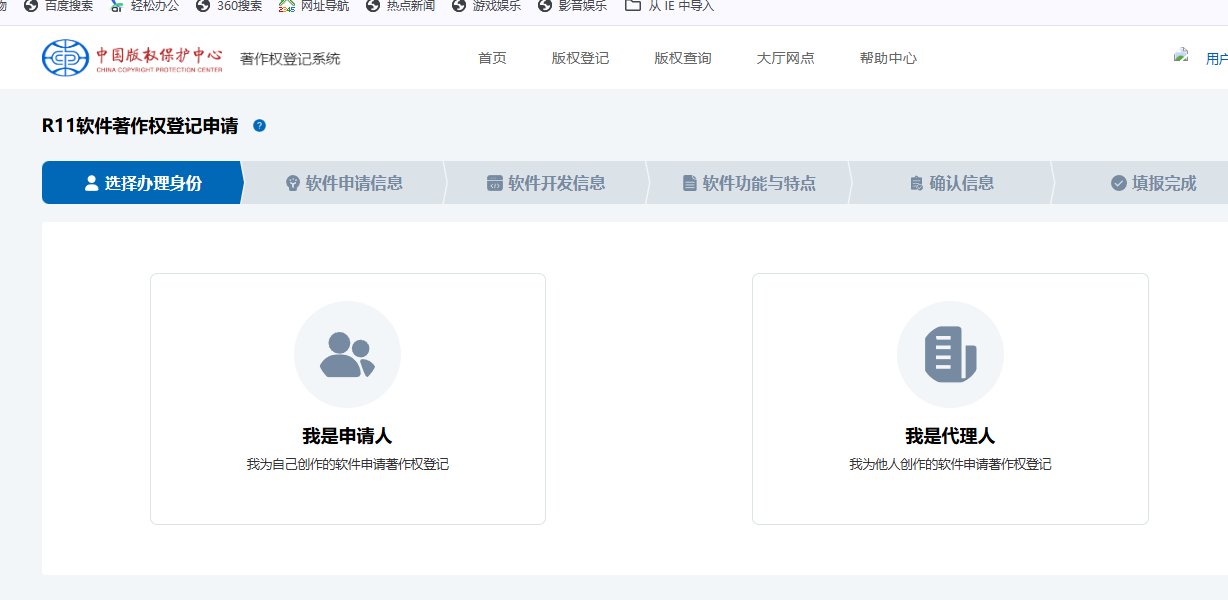The width and height of the screenshot is (1228, 600).
Task: Open the 网址导航 bookmark
Action: (314, 6)
